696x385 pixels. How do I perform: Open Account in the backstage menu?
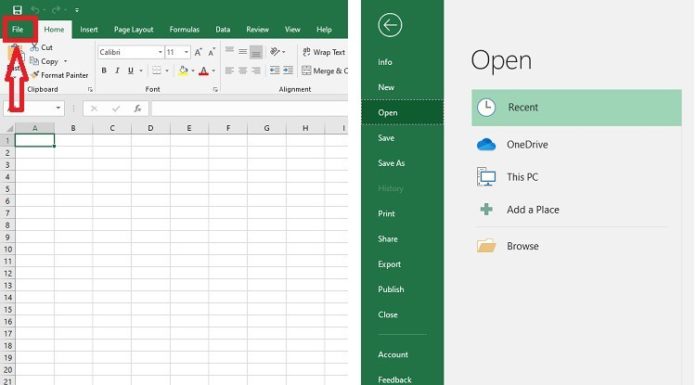pyautogui.click(x=393, y=354)
